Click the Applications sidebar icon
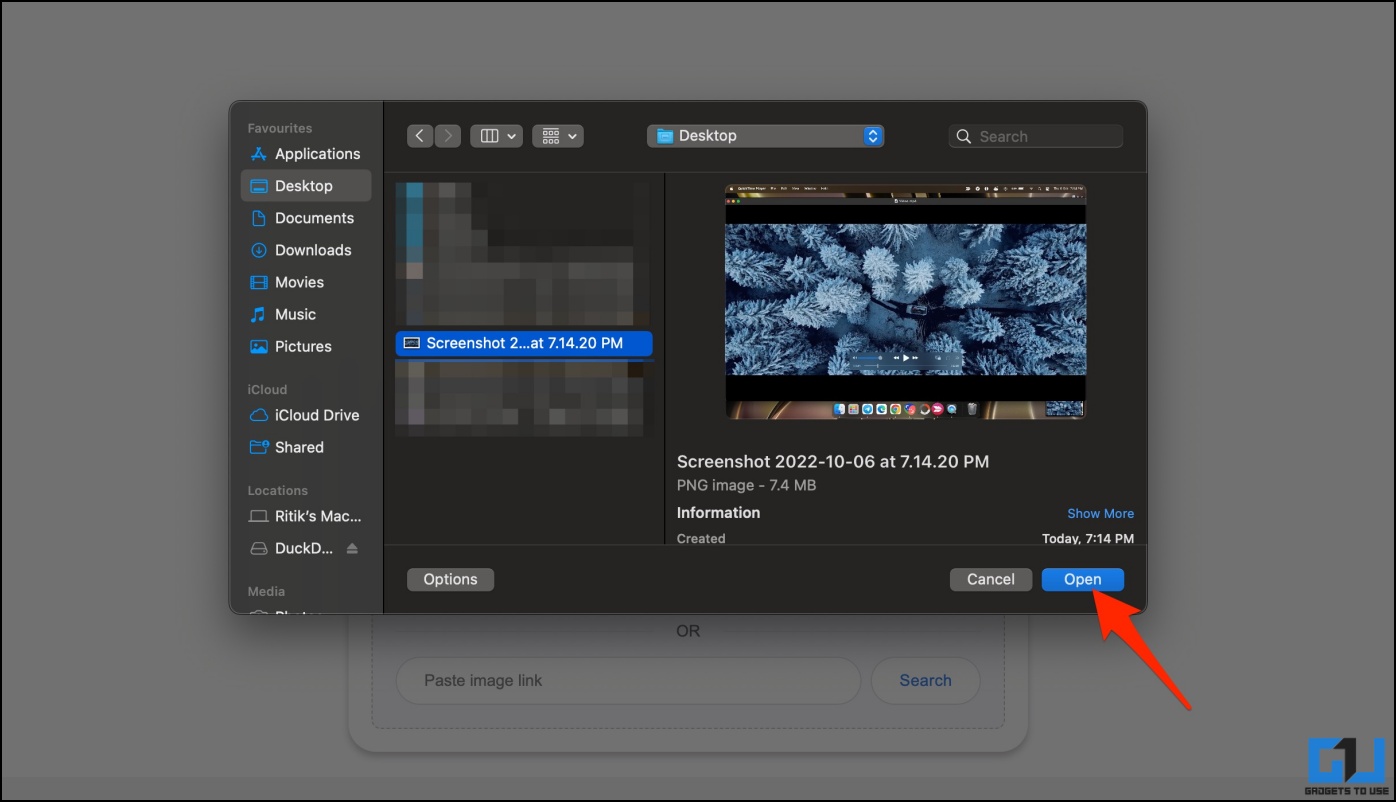The width and height of the screenshot is (1396, 802). [259, 154]
